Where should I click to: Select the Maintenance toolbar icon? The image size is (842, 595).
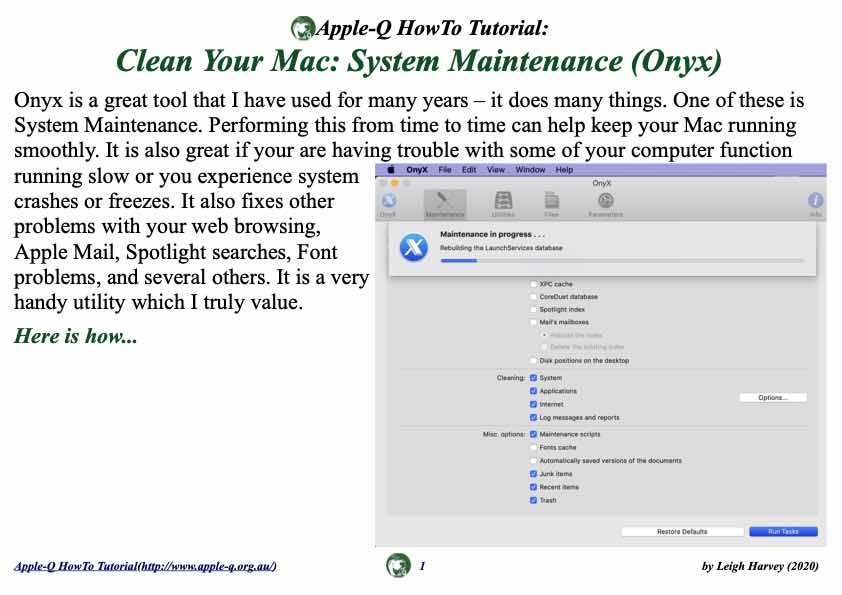pyautogui.click(x=445, y=205)
